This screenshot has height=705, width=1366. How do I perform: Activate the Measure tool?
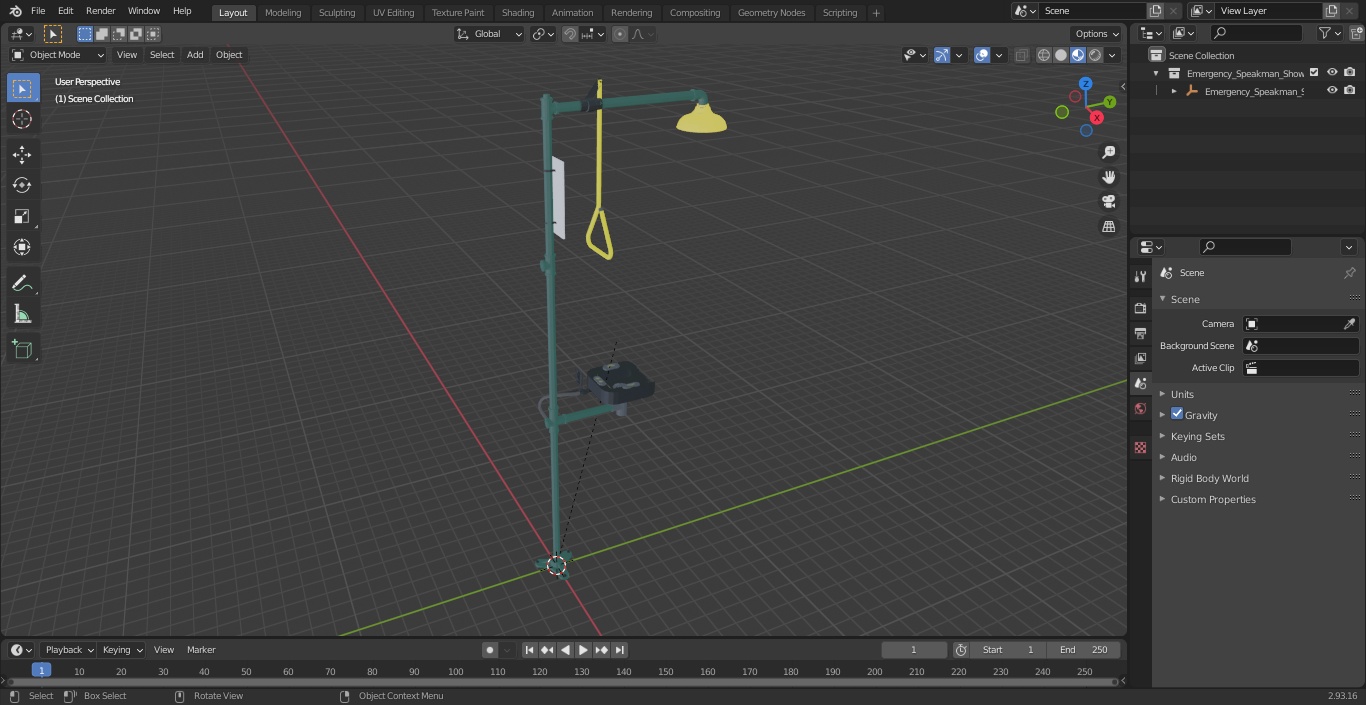(22, 315)
